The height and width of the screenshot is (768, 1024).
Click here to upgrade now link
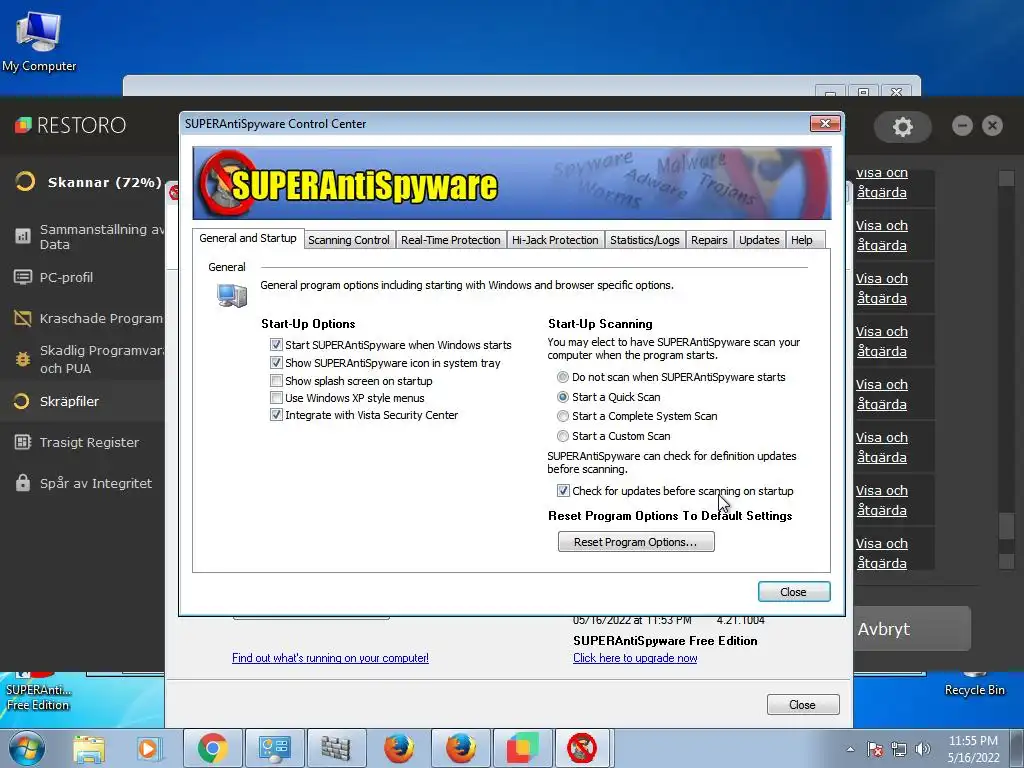coord(635,658)
